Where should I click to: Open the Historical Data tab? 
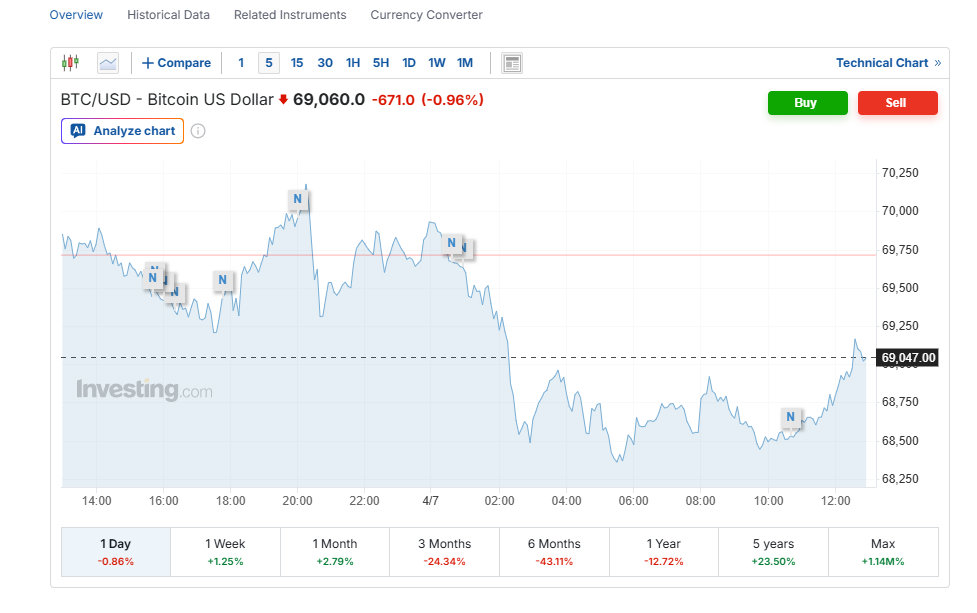click(x=169, y=15)
